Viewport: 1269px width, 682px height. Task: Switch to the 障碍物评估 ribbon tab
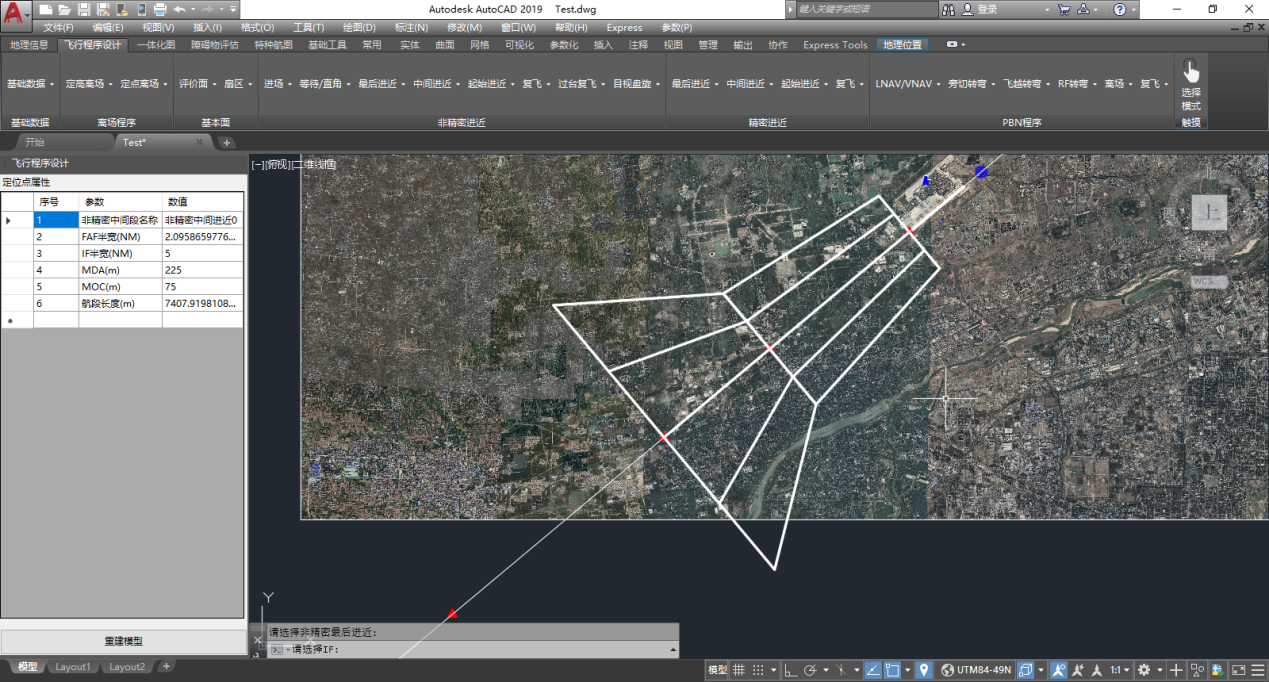pyautogui.click(x=216, y=45)
